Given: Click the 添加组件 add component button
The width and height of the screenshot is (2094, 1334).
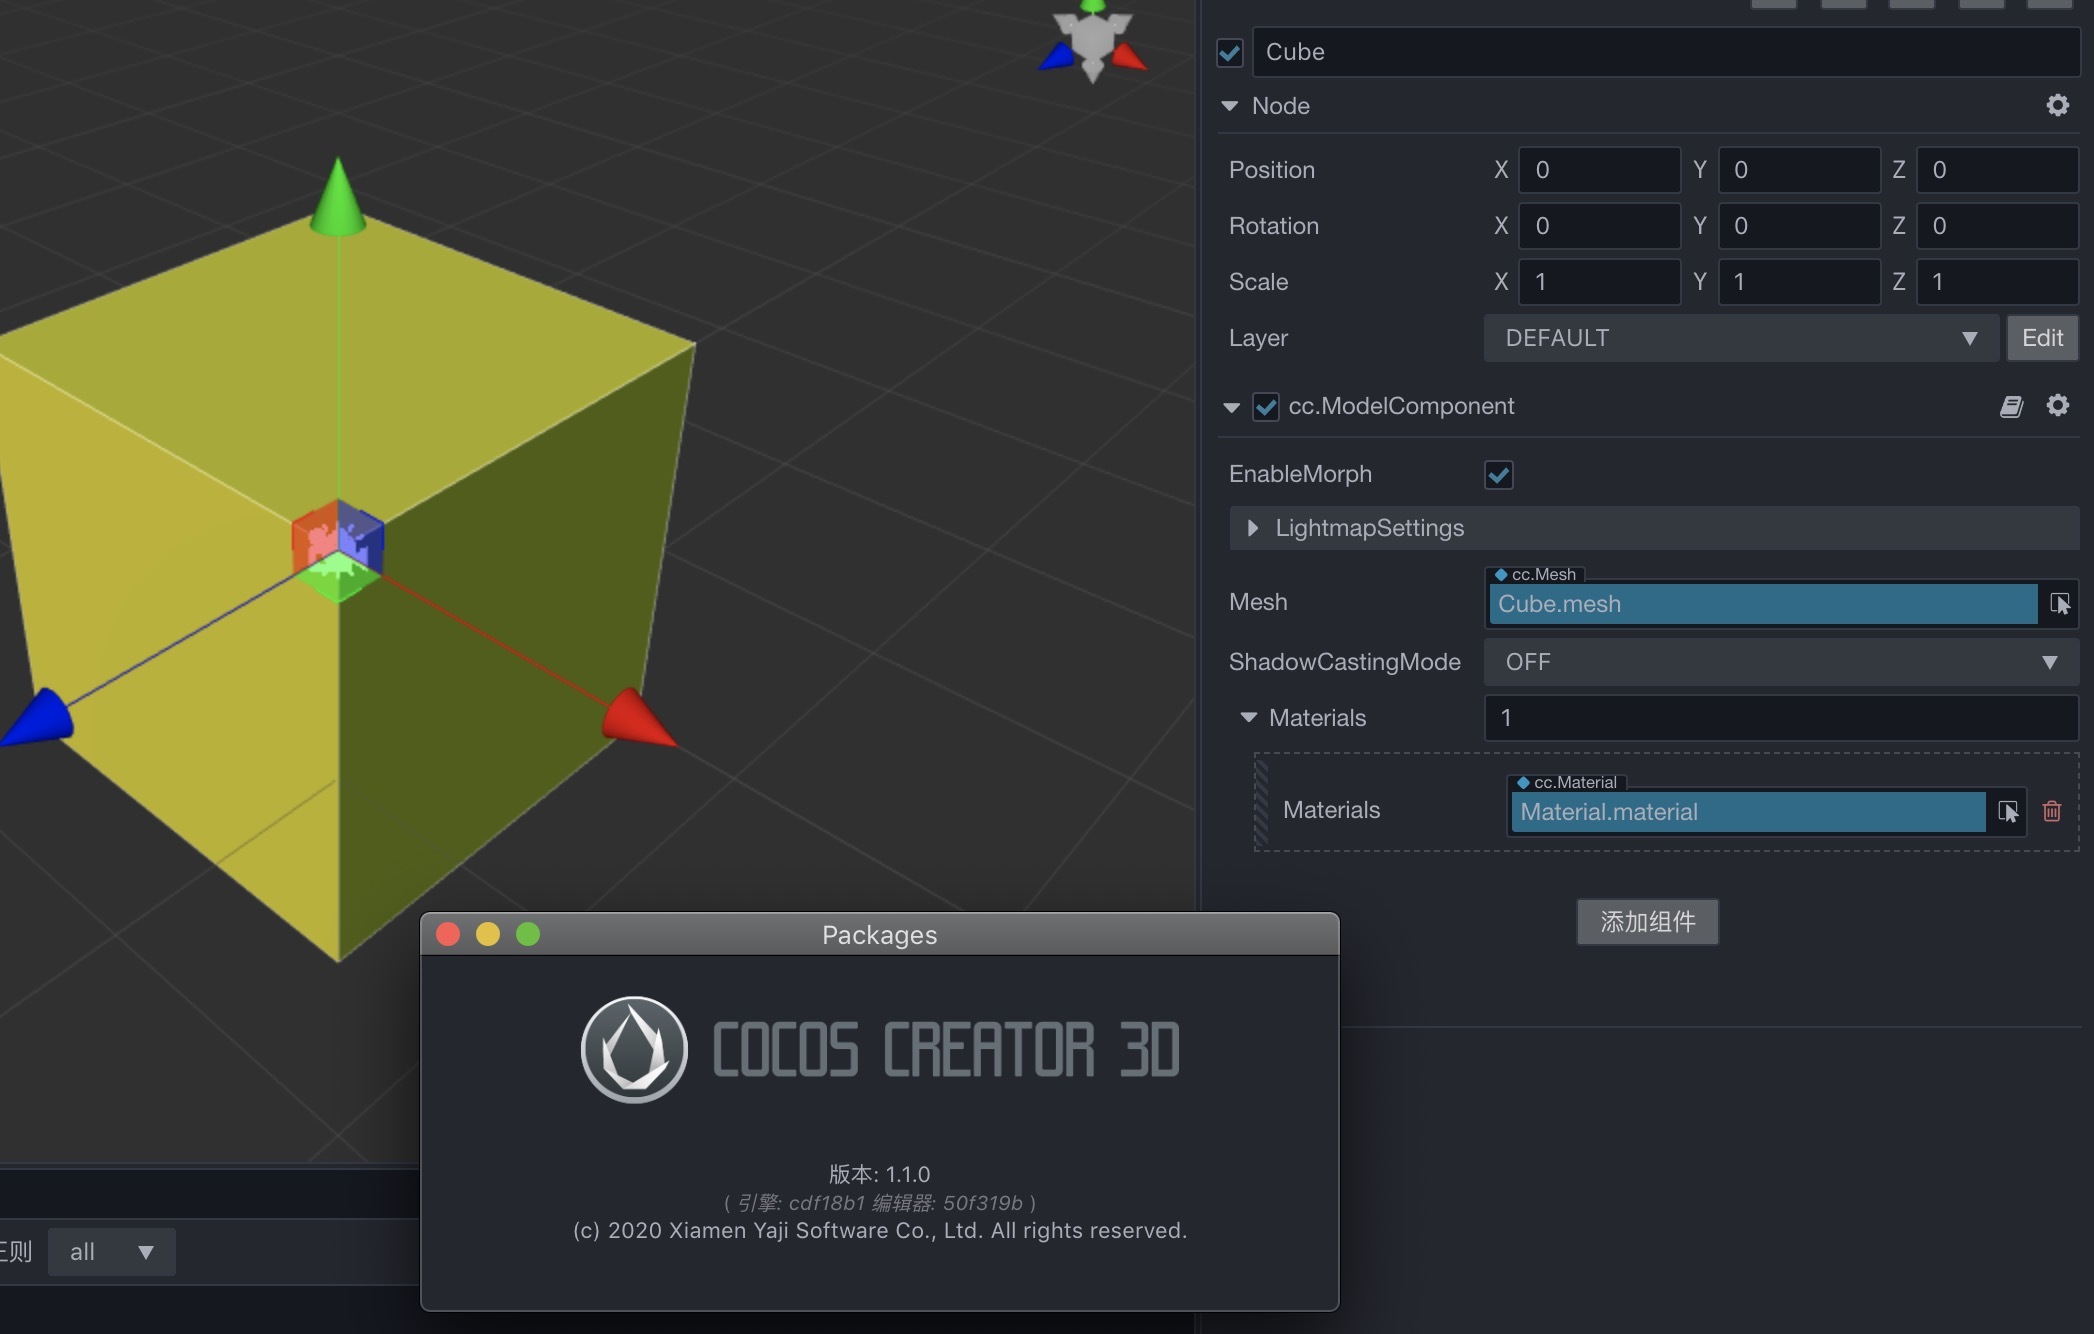Looking at the screenshot, I should 1647,921.
